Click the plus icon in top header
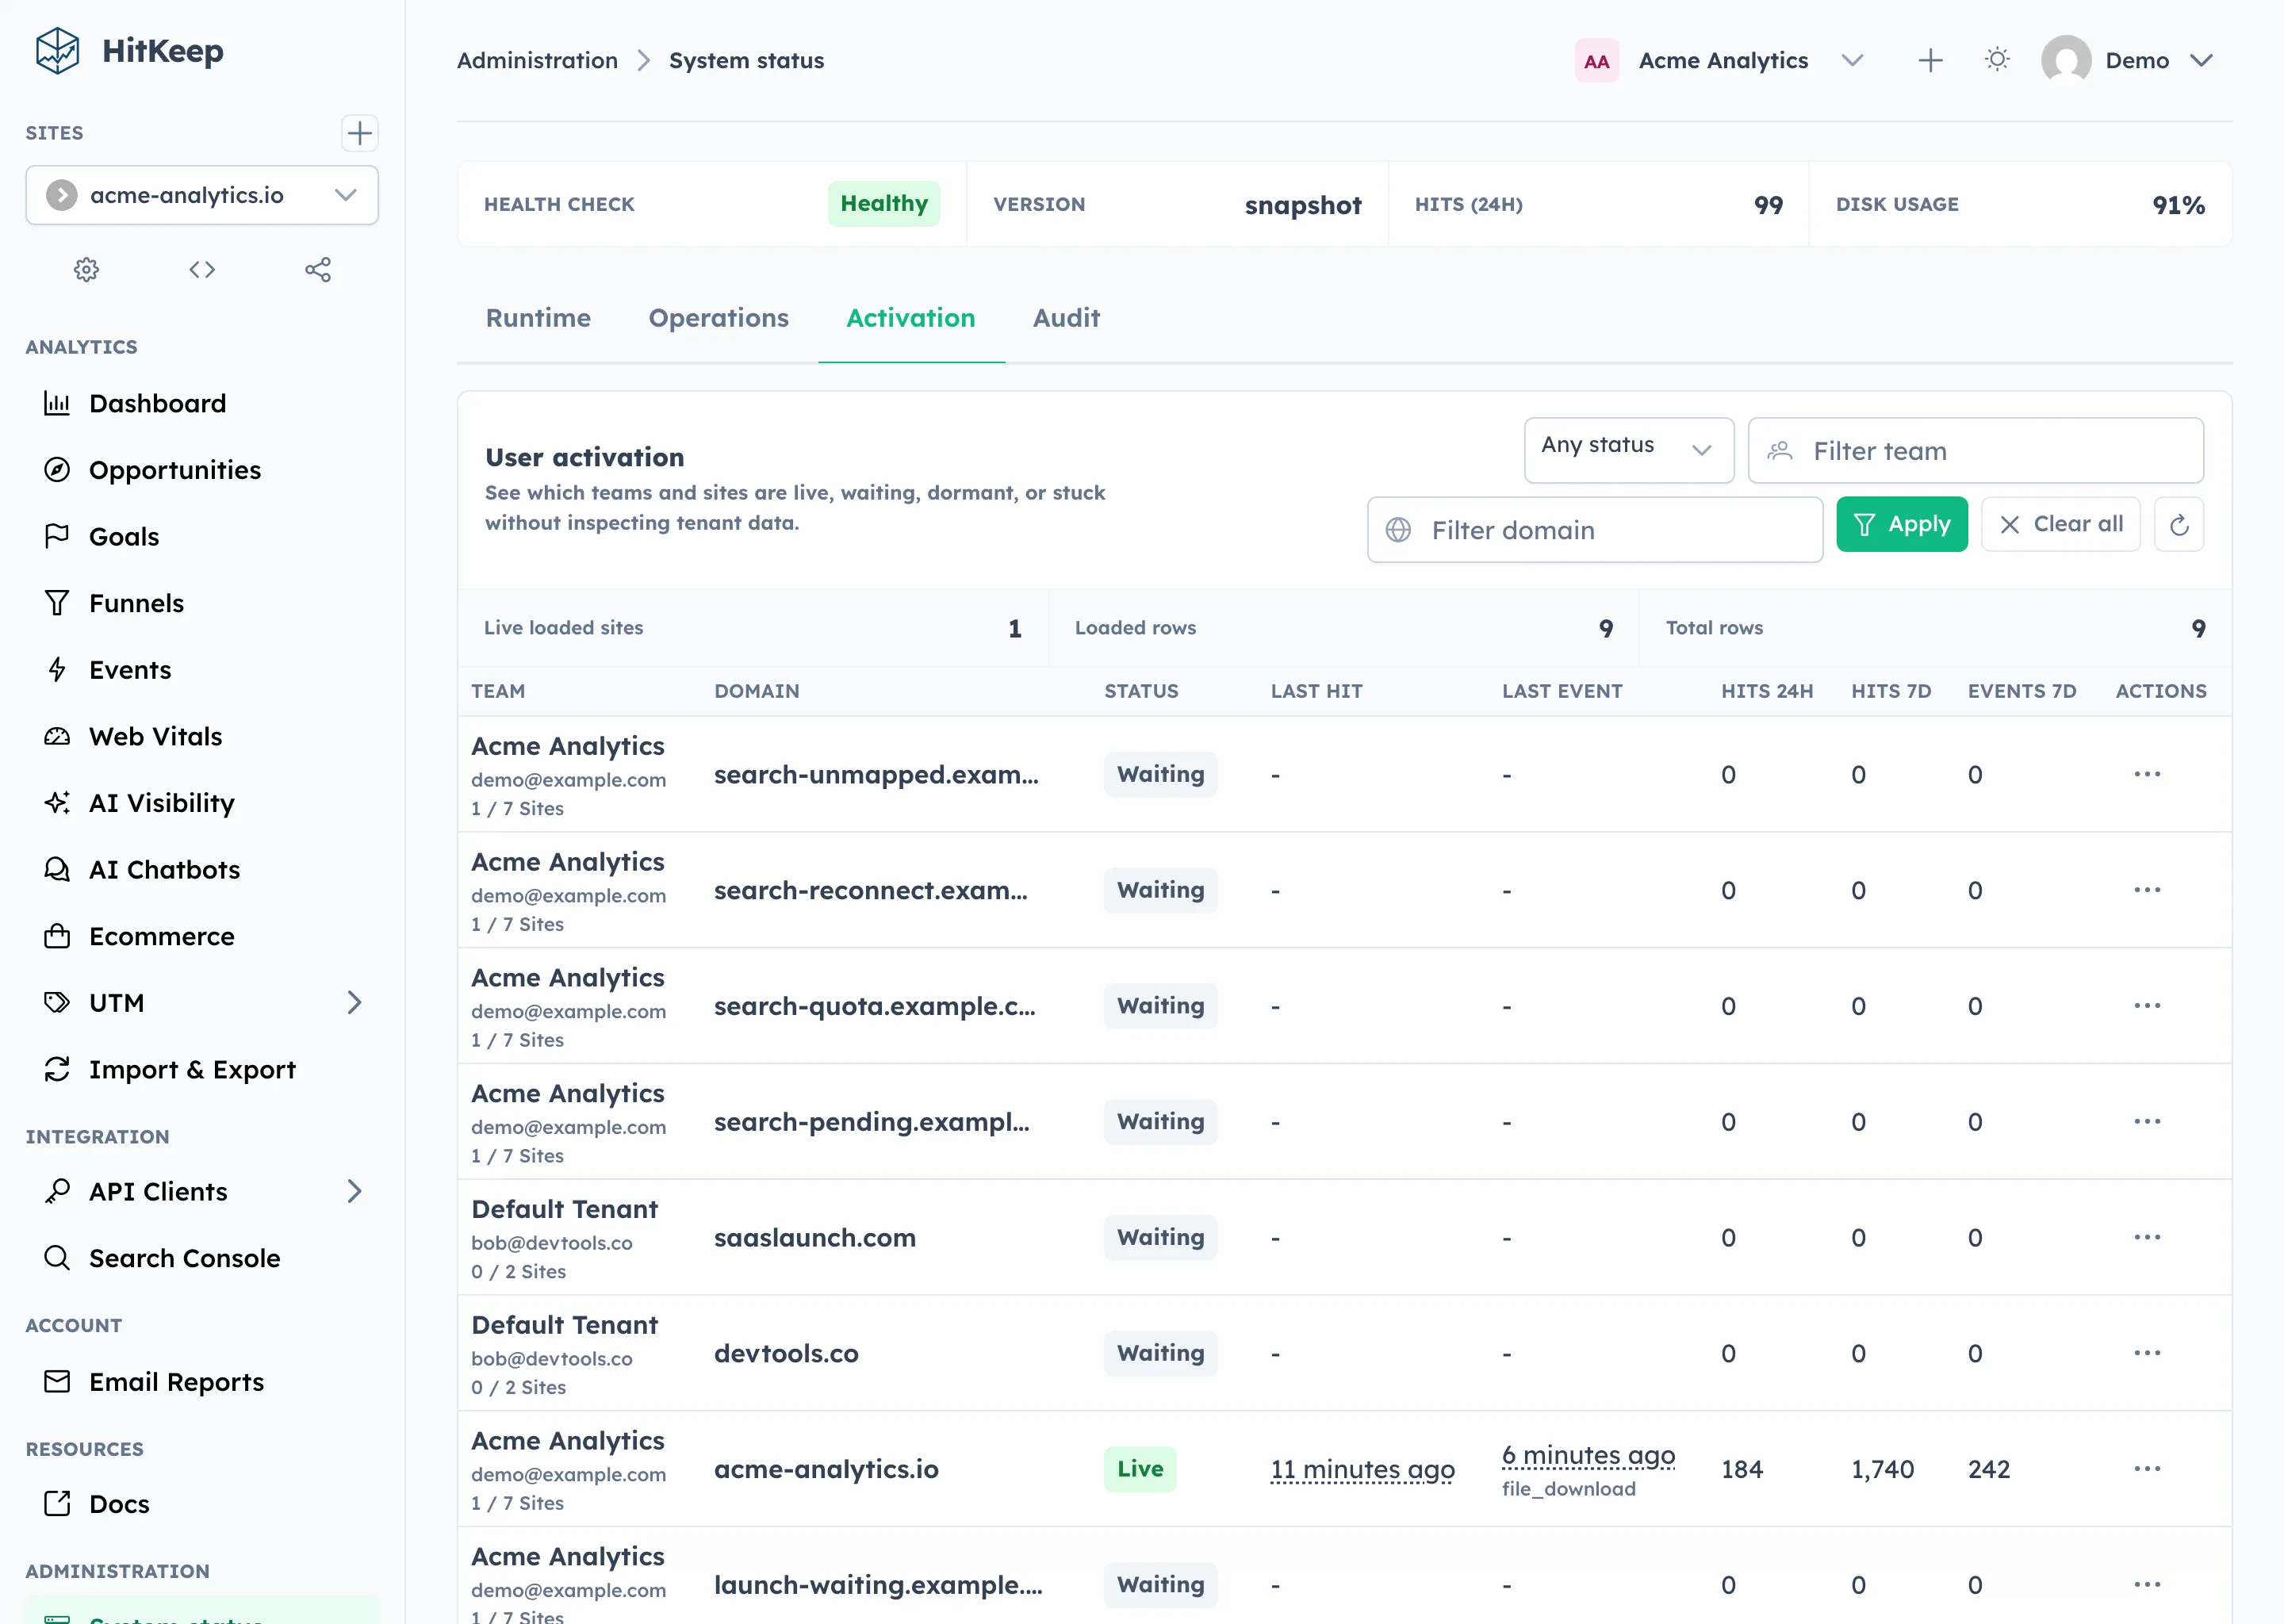The image size is (2284, 1624). [x=1930, y=61]
